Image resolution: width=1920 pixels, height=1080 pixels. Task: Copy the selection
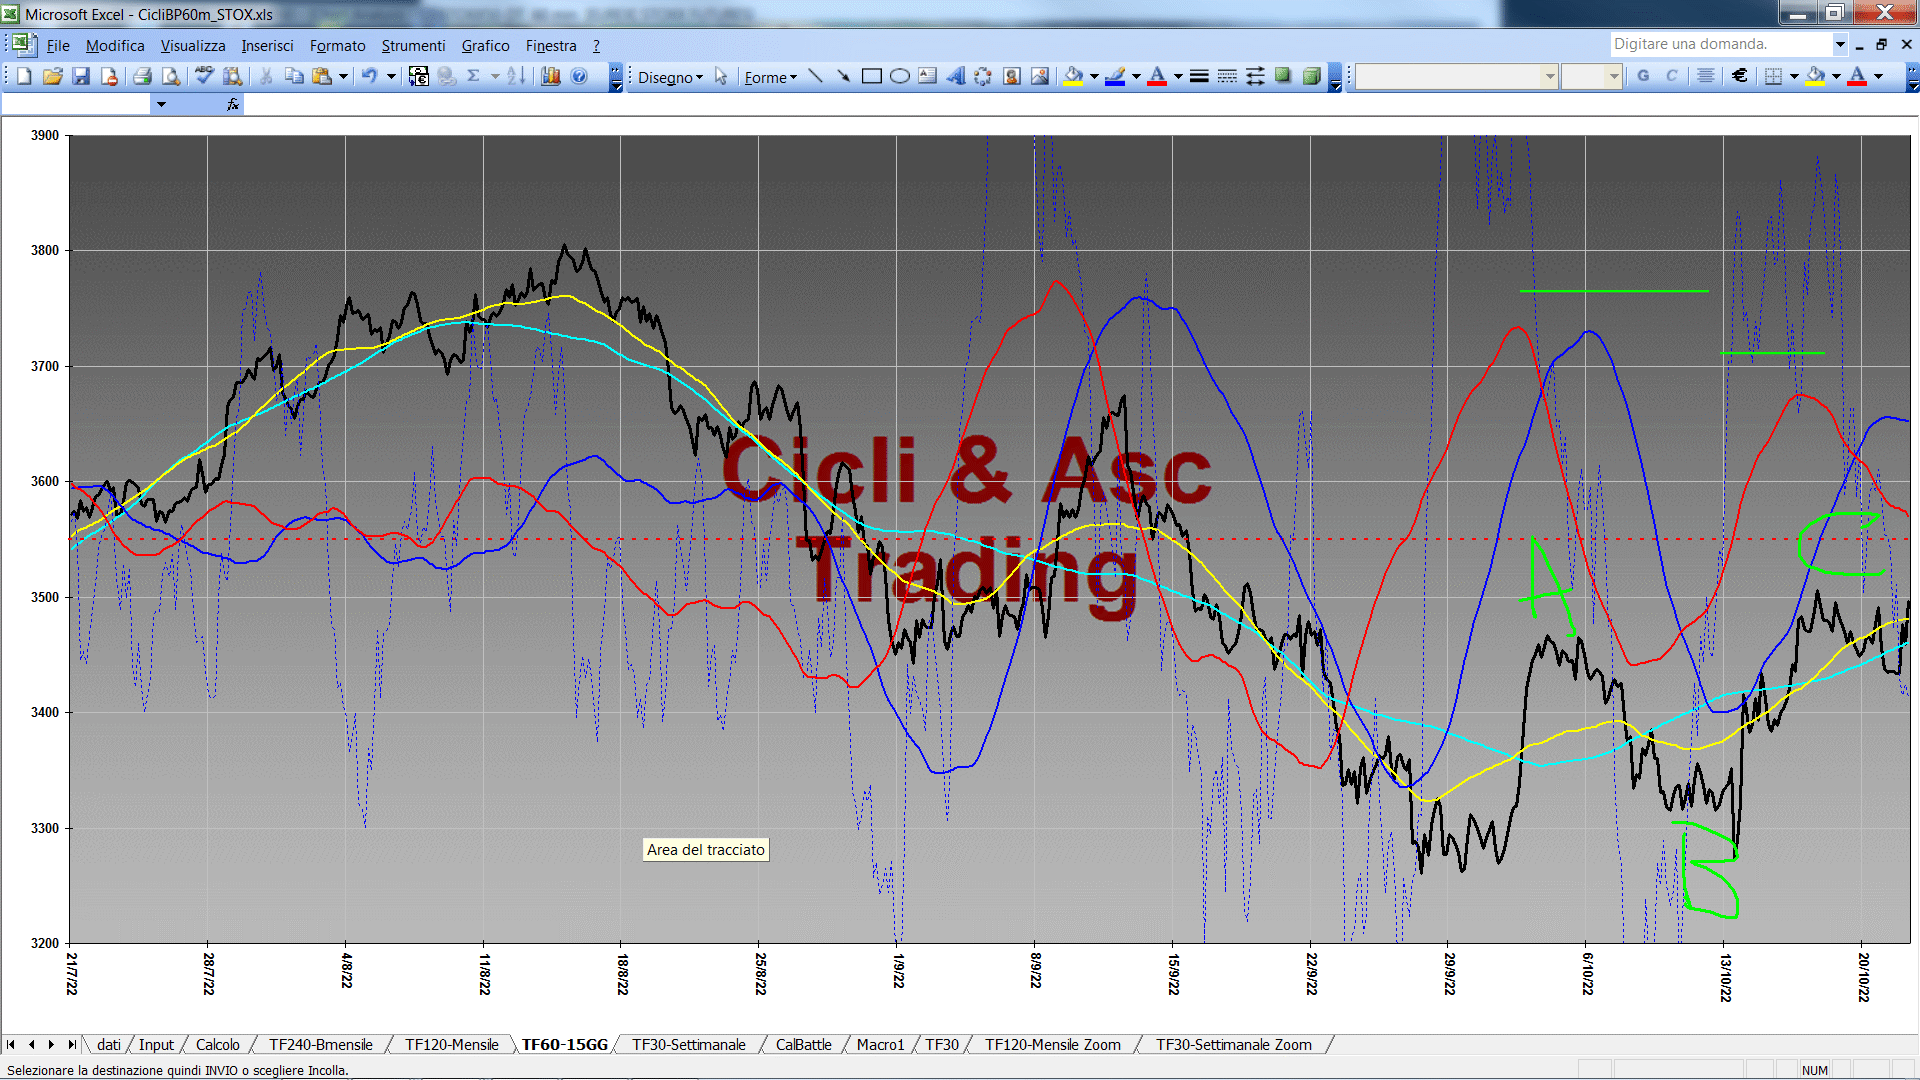pyautogui.click(x=294, y=76)
